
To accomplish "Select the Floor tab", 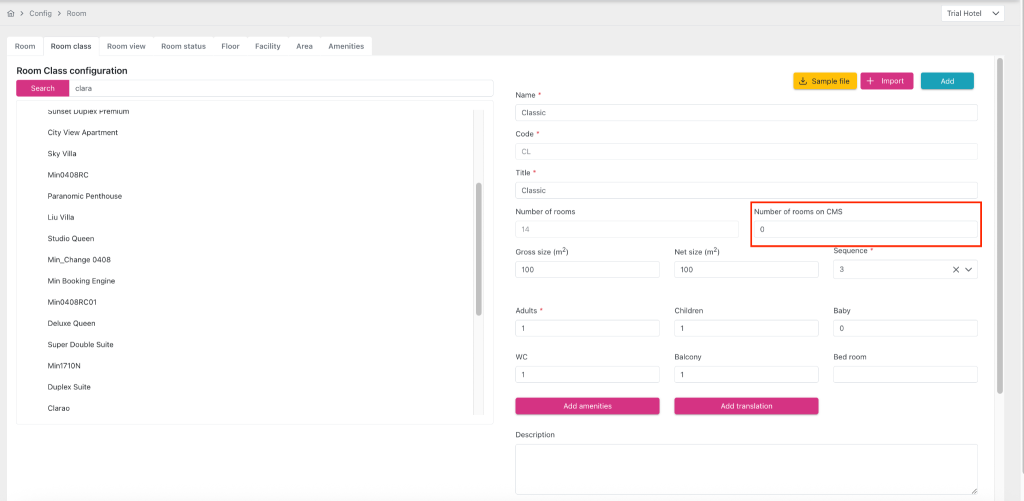I will click(230, 46).
